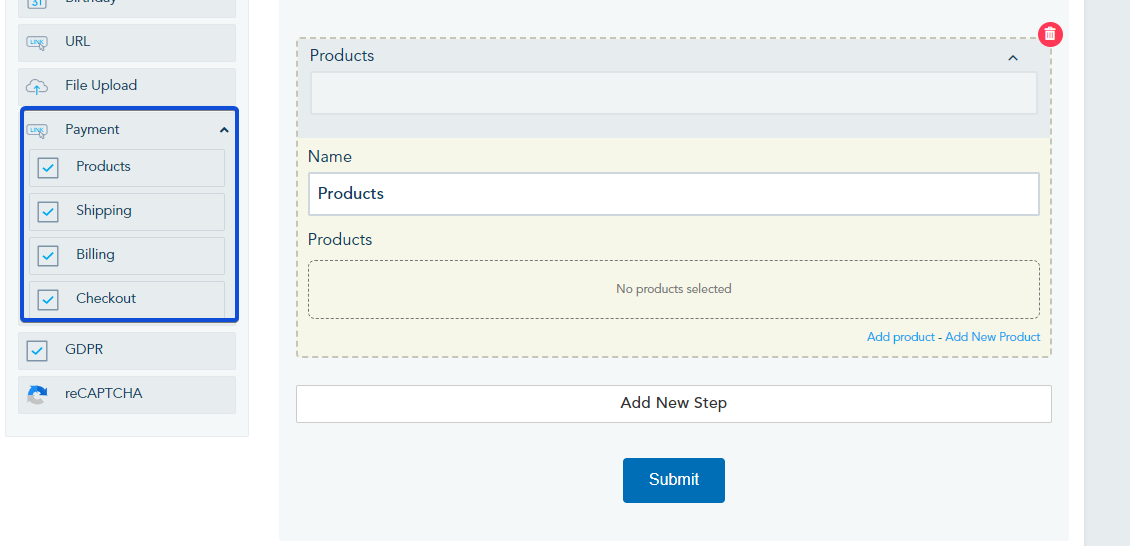
Task: Focus the Name input field
Action: click(x=673, y=194)
